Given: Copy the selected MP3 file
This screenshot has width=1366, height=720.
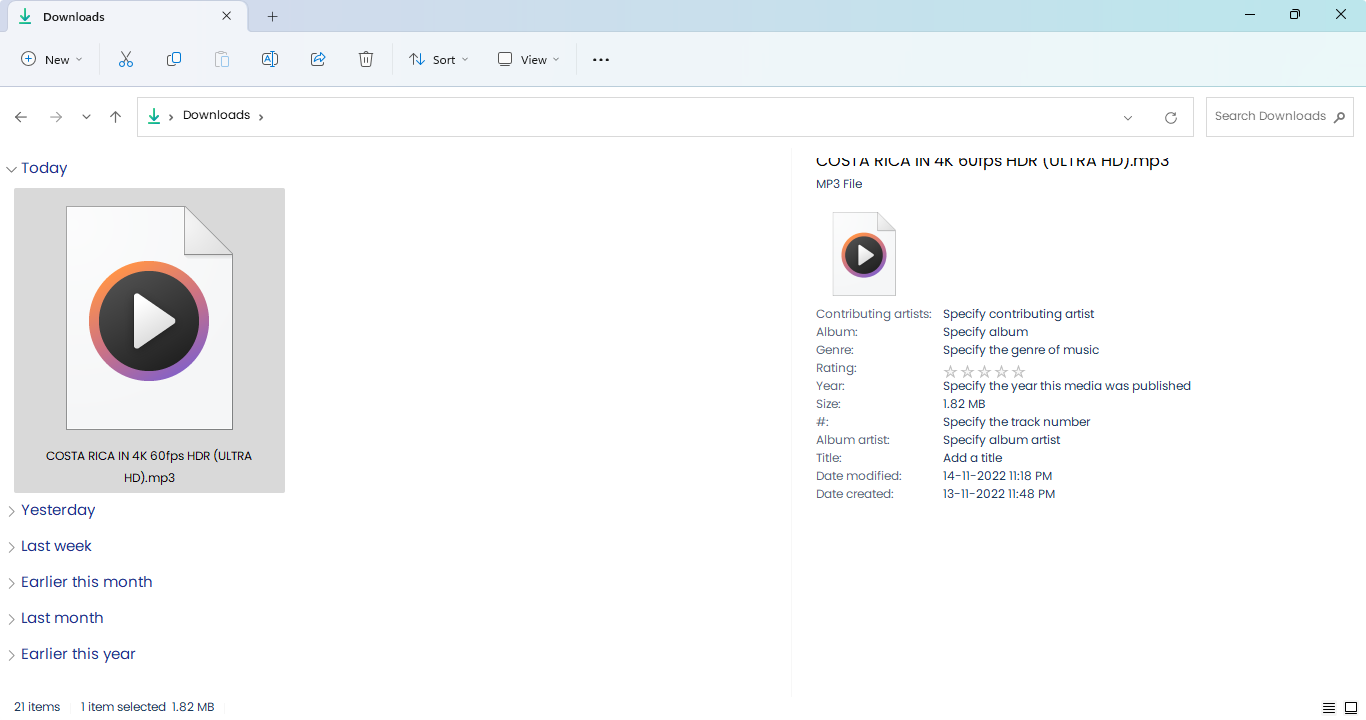Looking at the screenshot, I should 174,59.
